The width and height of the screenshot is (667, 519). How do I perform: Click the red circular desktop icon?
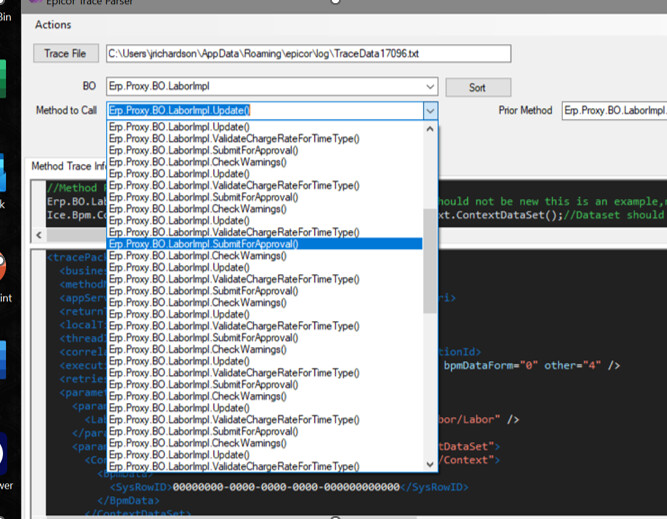pyautogui.click(x=5, y=268)
